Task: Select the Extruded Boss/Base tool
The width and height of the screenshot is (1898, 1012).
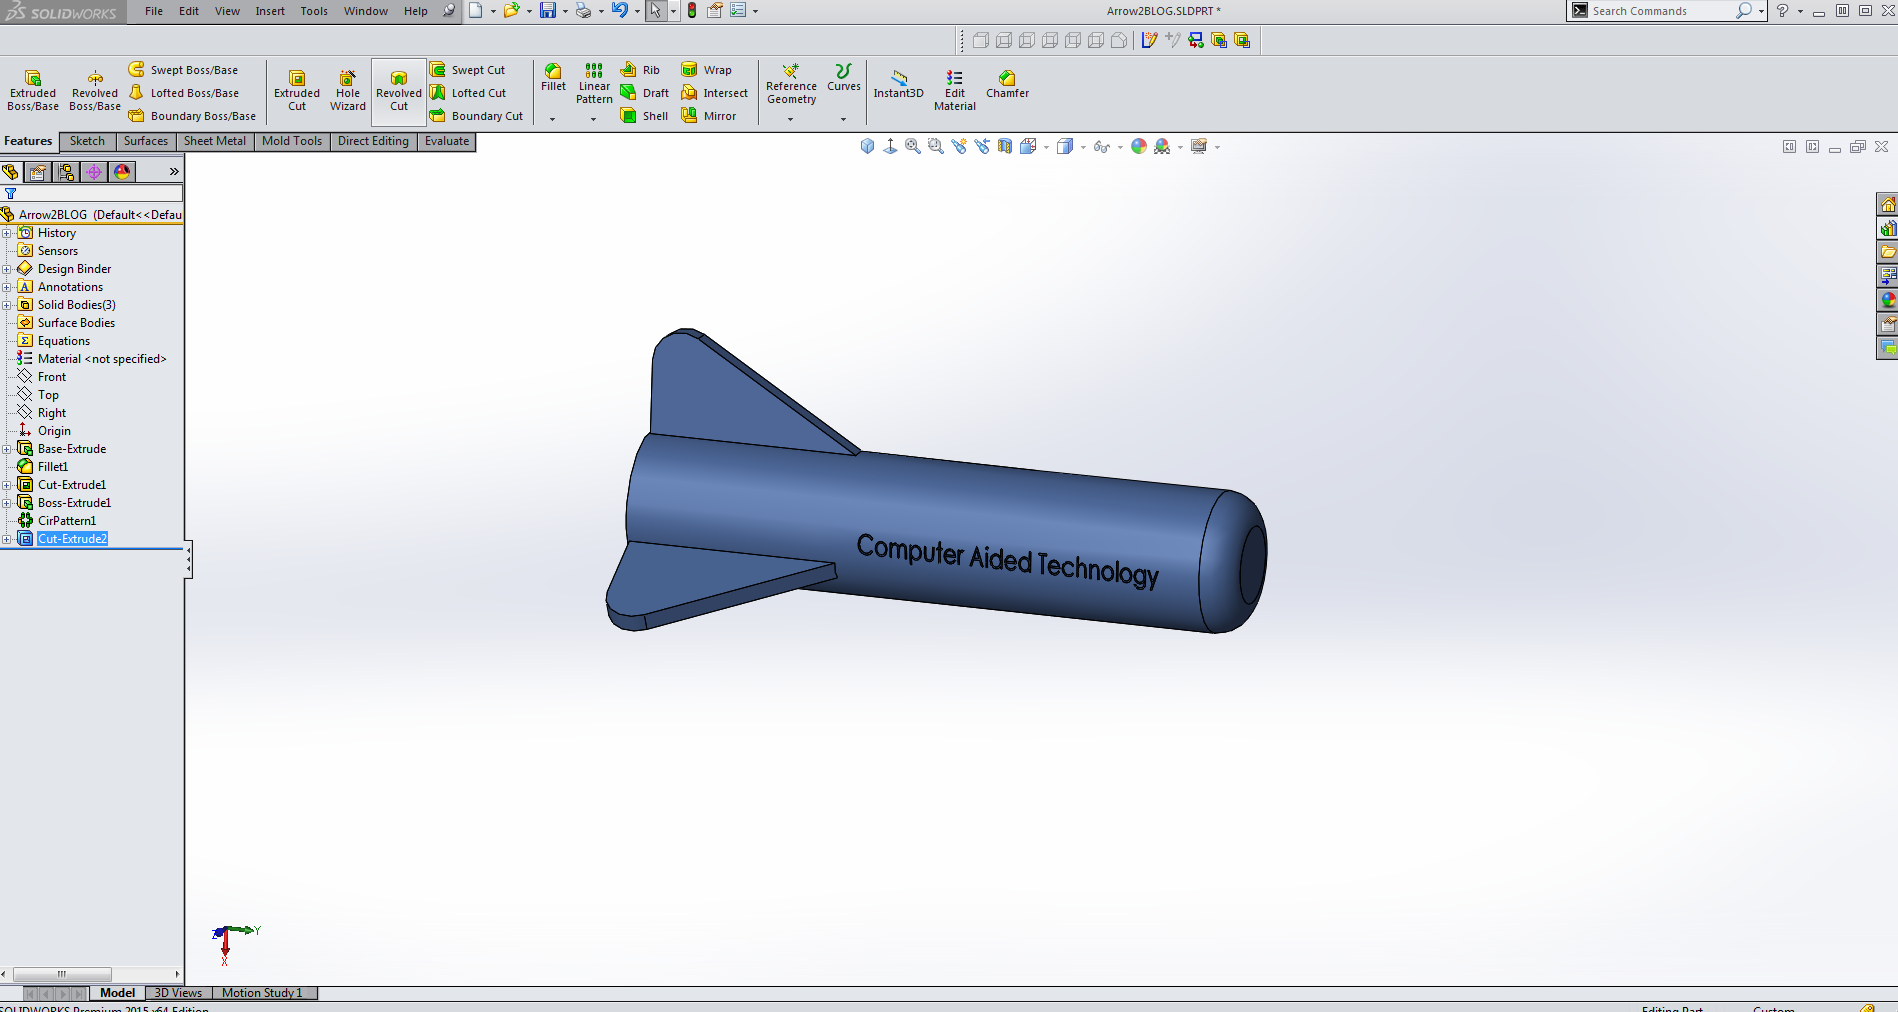Action: point(33,89)
